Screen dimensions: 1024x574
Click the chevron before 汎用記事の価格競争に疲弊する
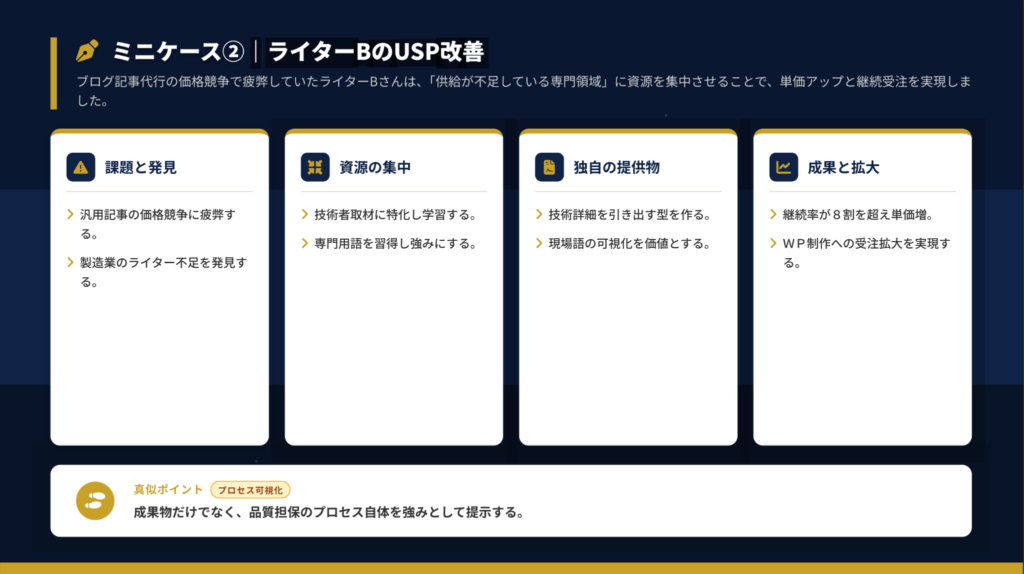point(70,214)
